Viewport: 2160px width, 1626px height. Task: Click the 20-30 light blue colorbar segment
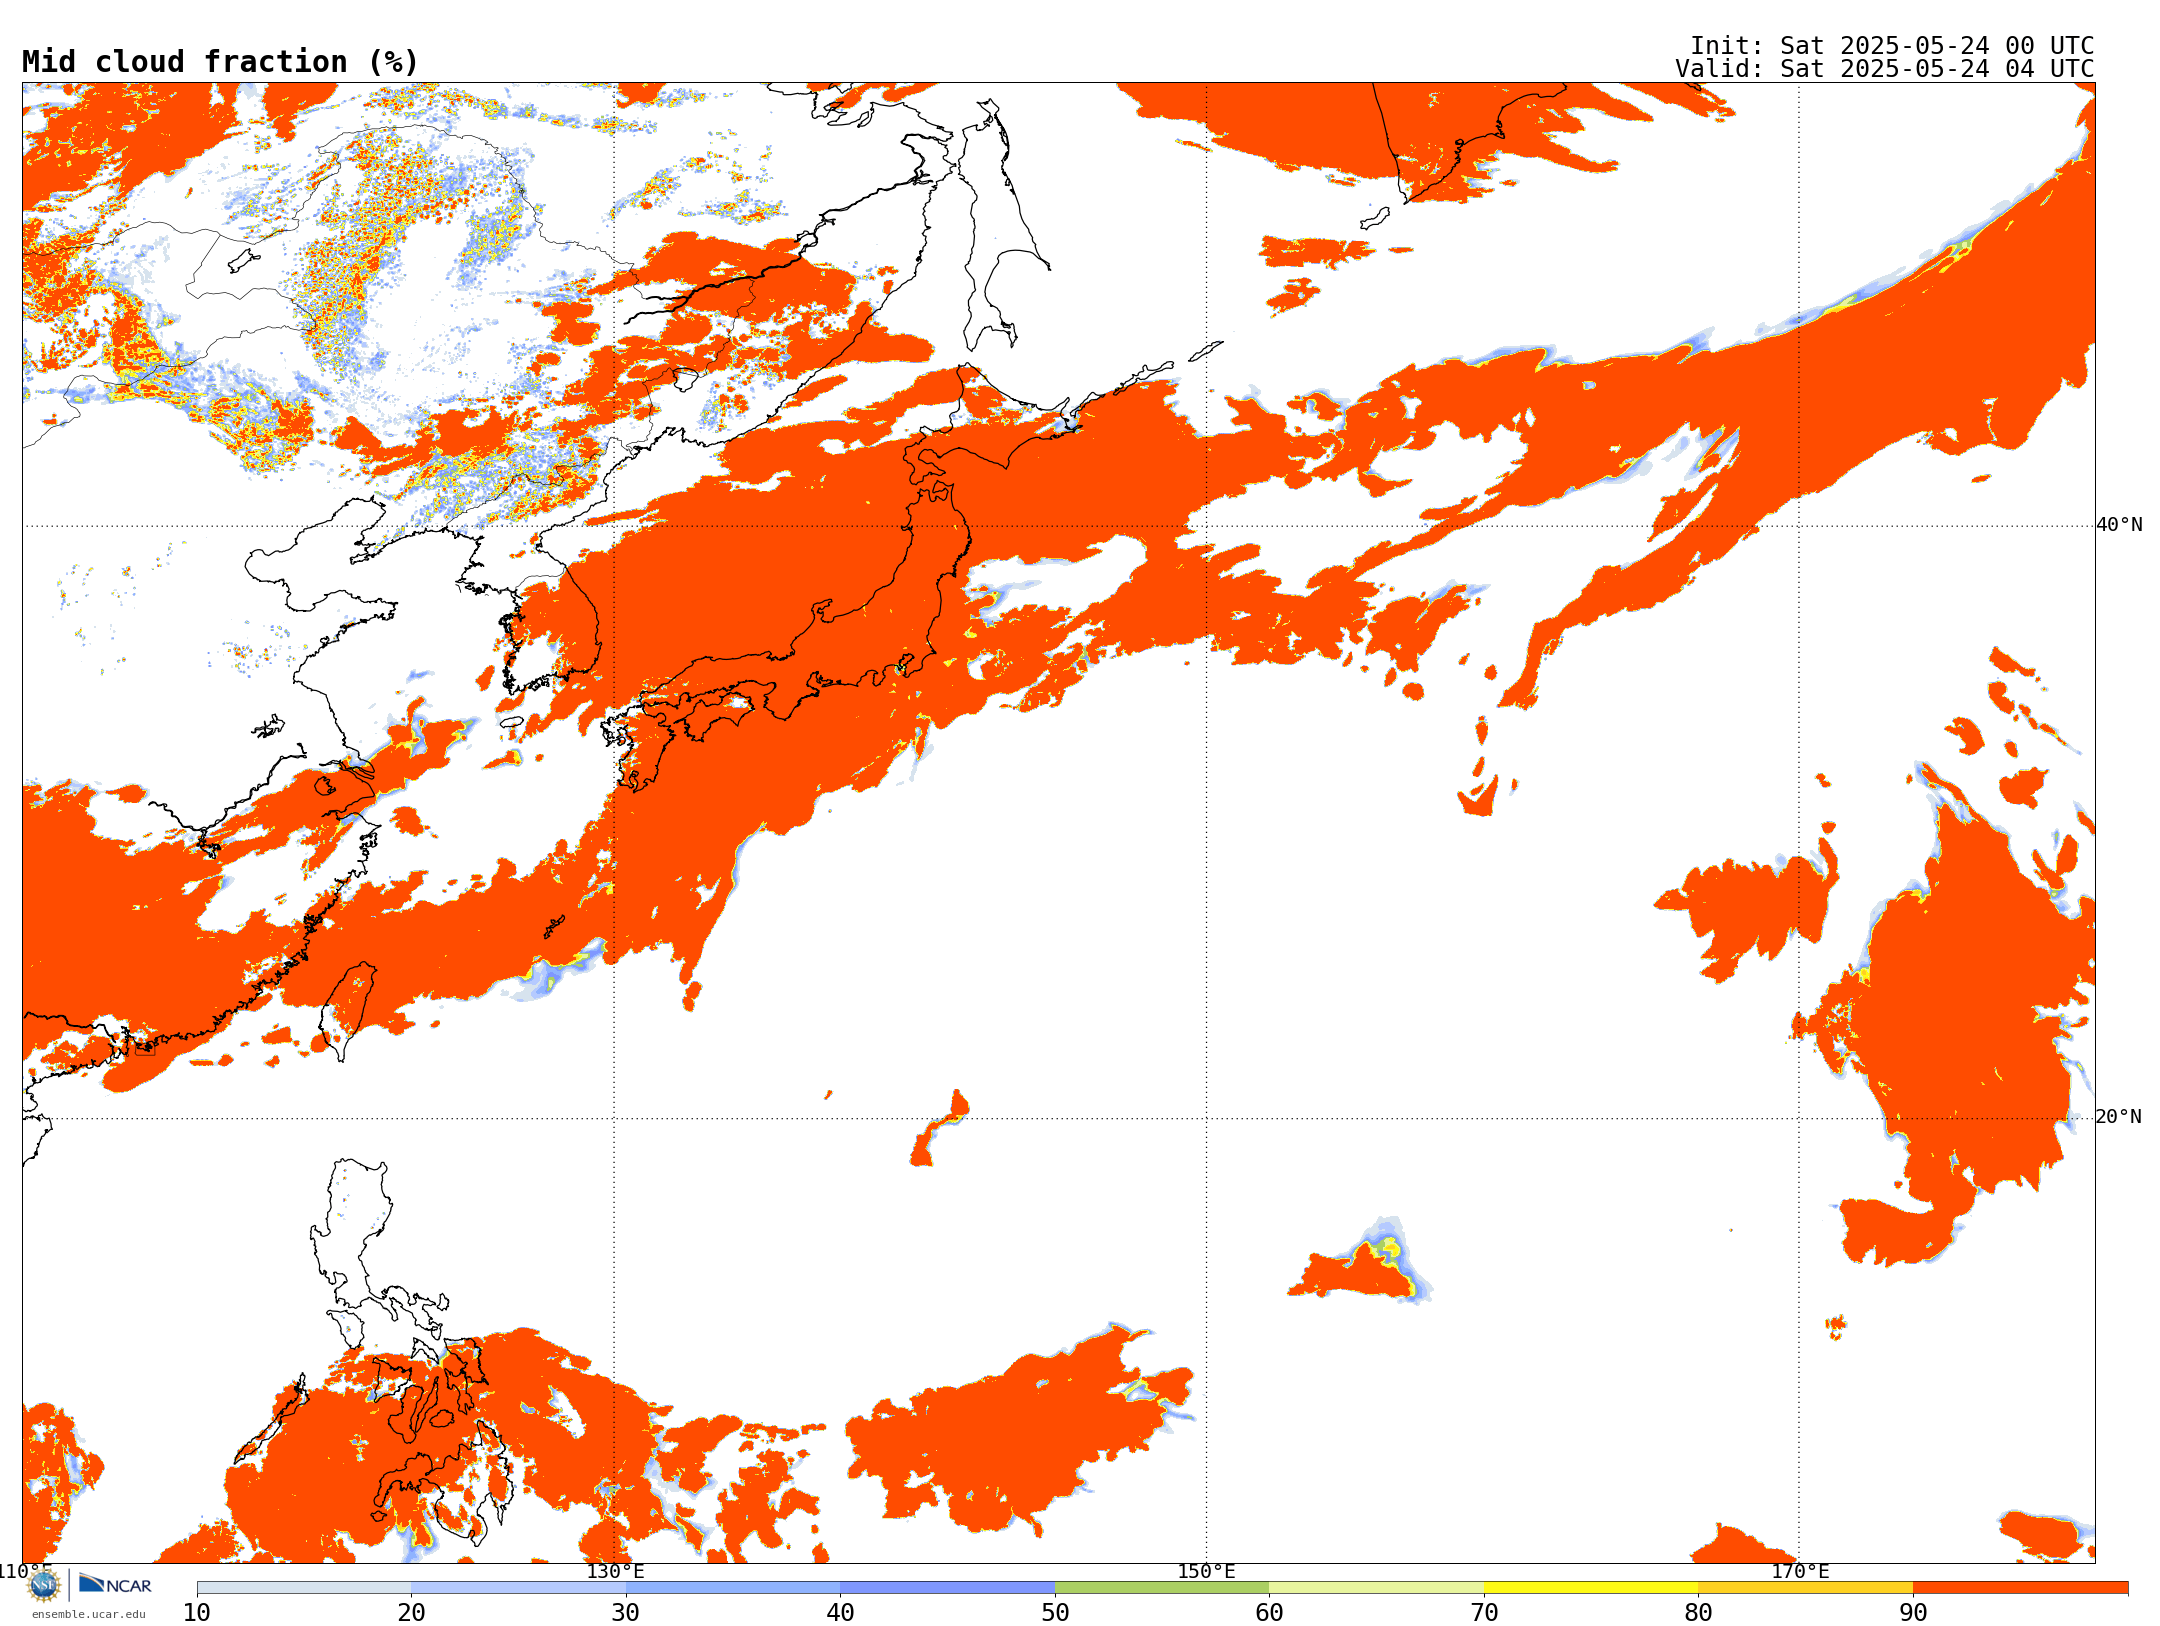[518, 1588]
